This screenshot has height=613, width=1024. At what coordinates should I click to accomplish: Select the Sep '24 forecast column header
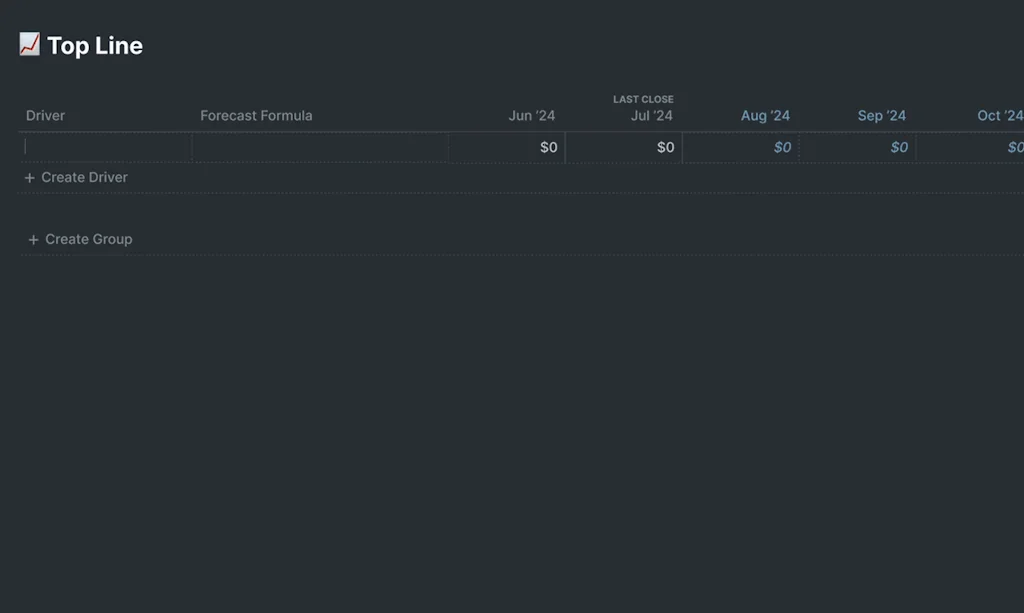coord(881,115)
